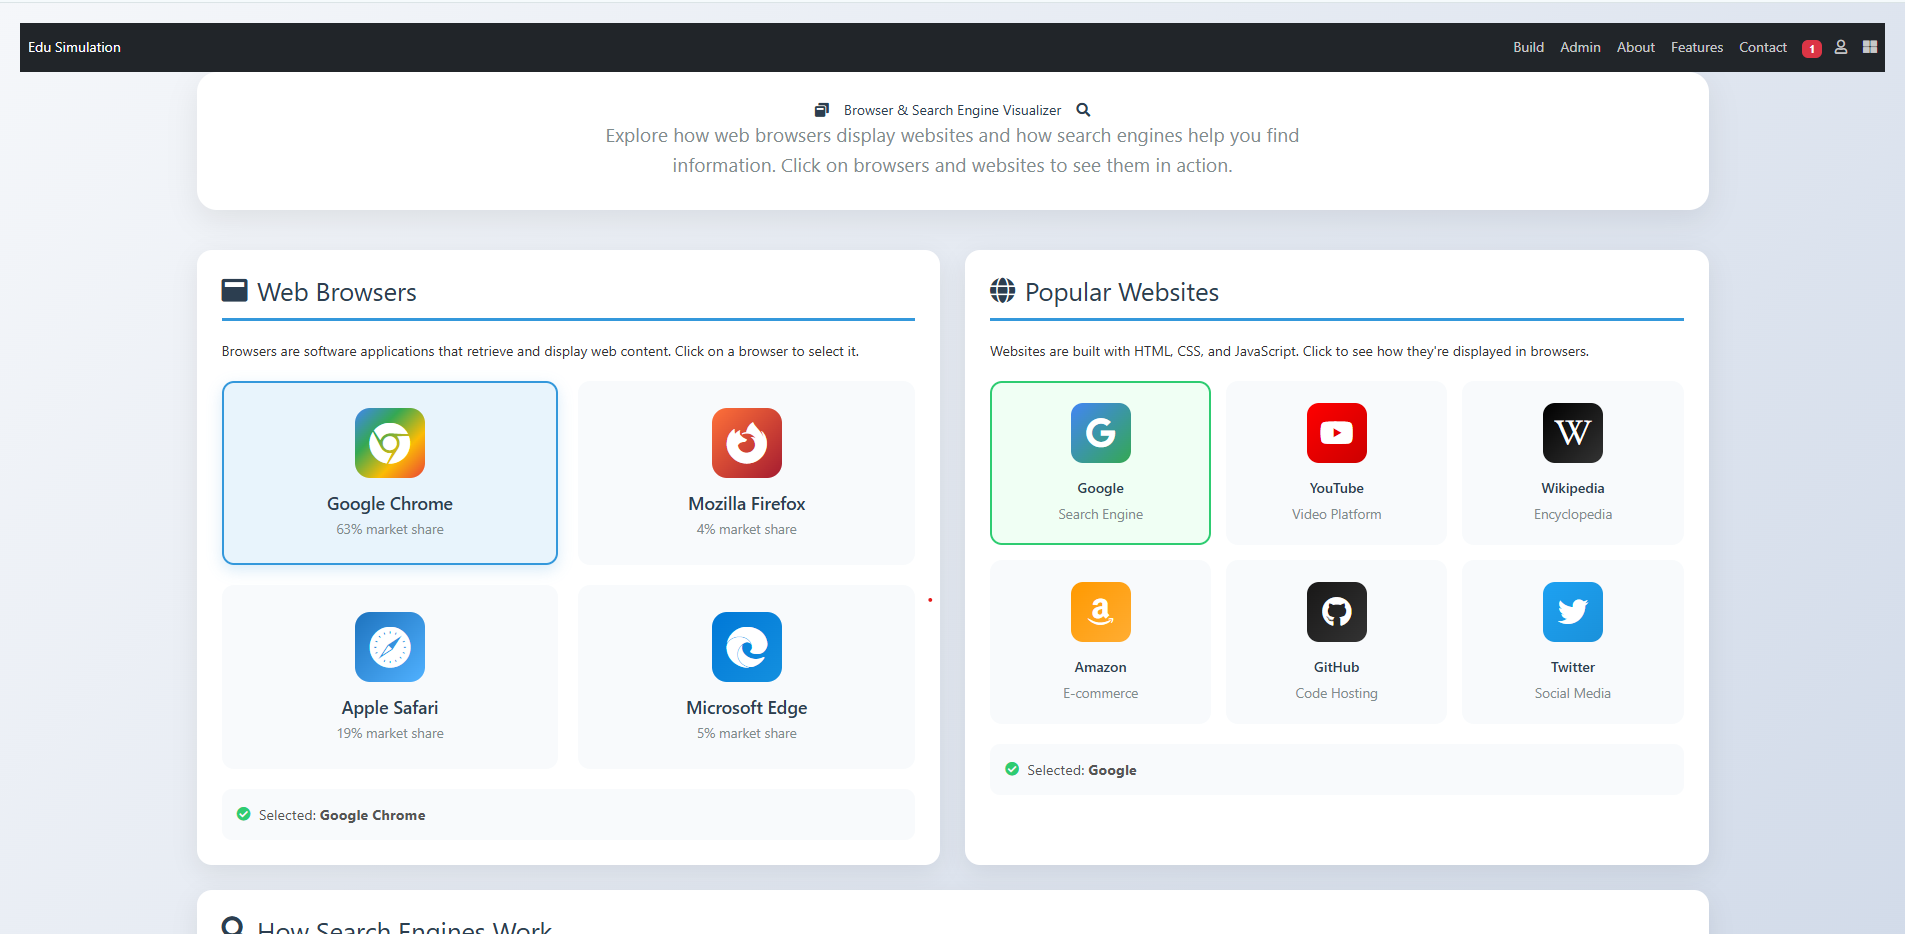Open the Features menu item
1905x934 pixels.
(1697, 47)
